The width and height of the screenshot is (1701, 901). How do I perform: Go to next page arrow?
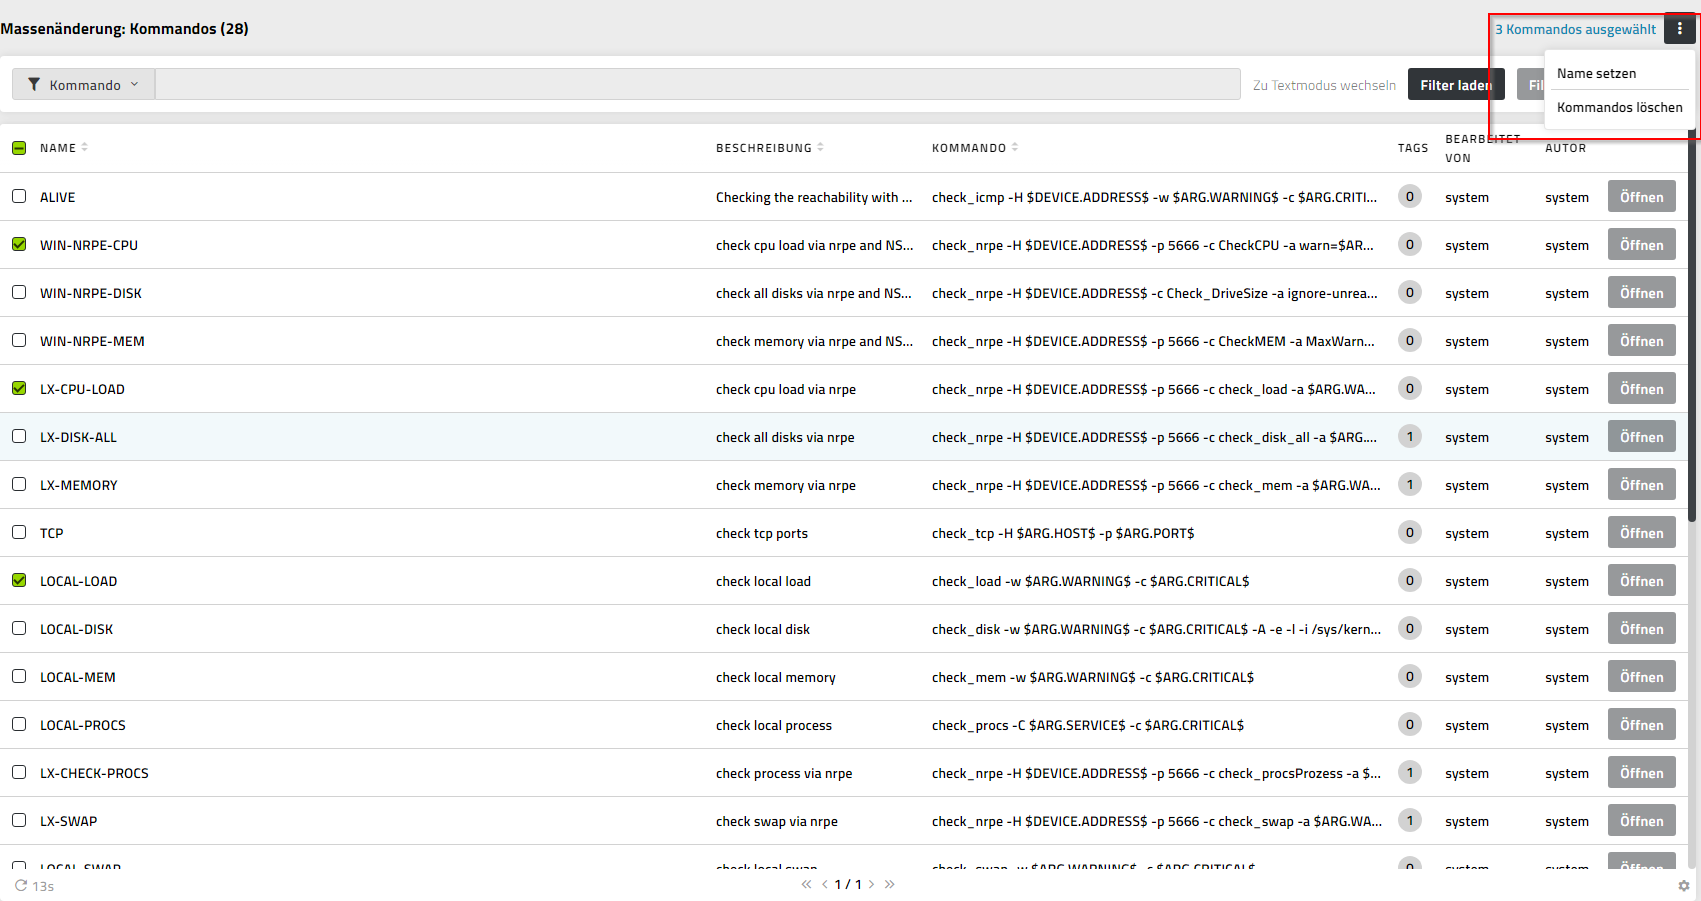[x=872, y=884]
